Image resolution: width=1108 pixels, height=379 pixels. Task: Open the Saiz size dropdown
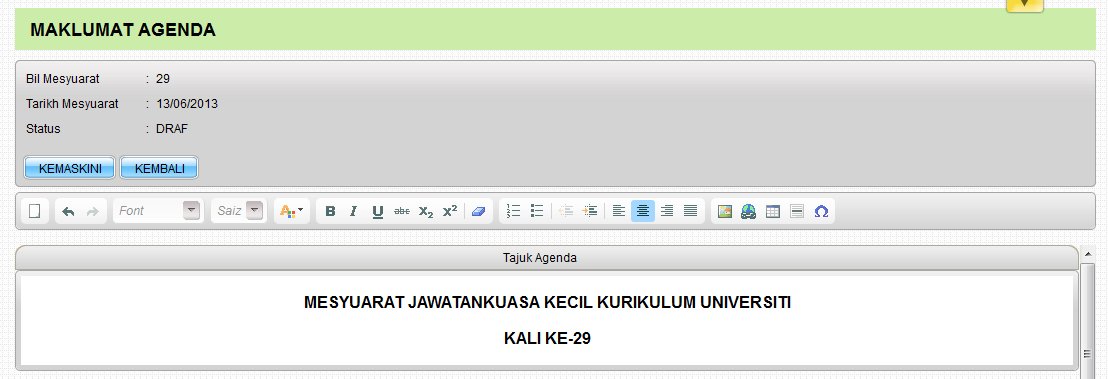click(x=238, y=211)
